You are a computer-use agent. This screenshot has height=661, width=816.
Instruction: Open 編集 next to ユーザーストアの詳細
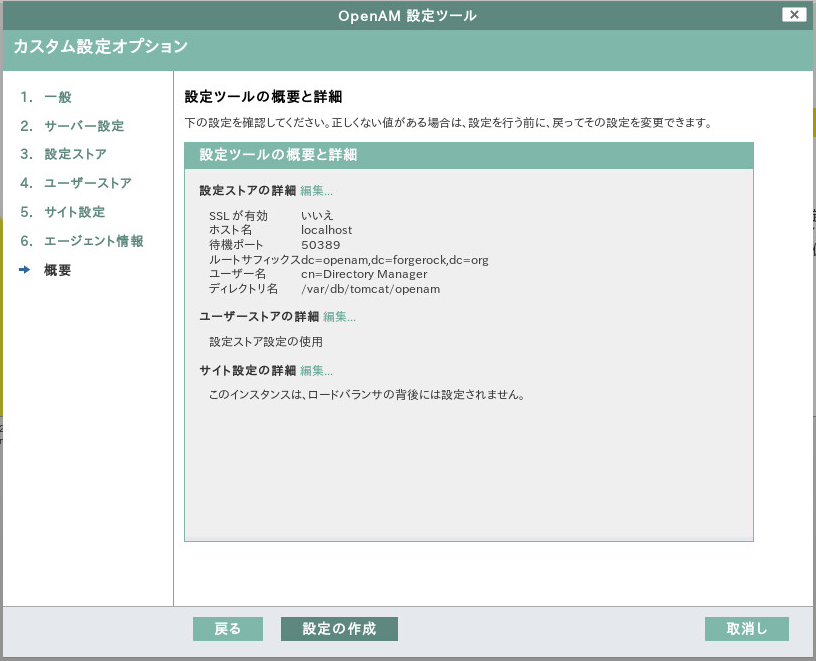pyautogui.click(x=339, y=317)
